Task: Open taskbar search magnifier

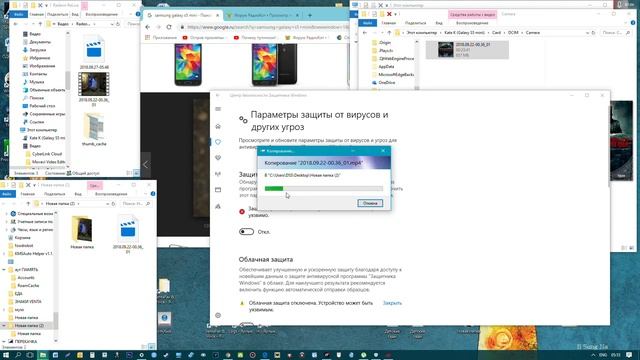Action: (x=18, y=355)
